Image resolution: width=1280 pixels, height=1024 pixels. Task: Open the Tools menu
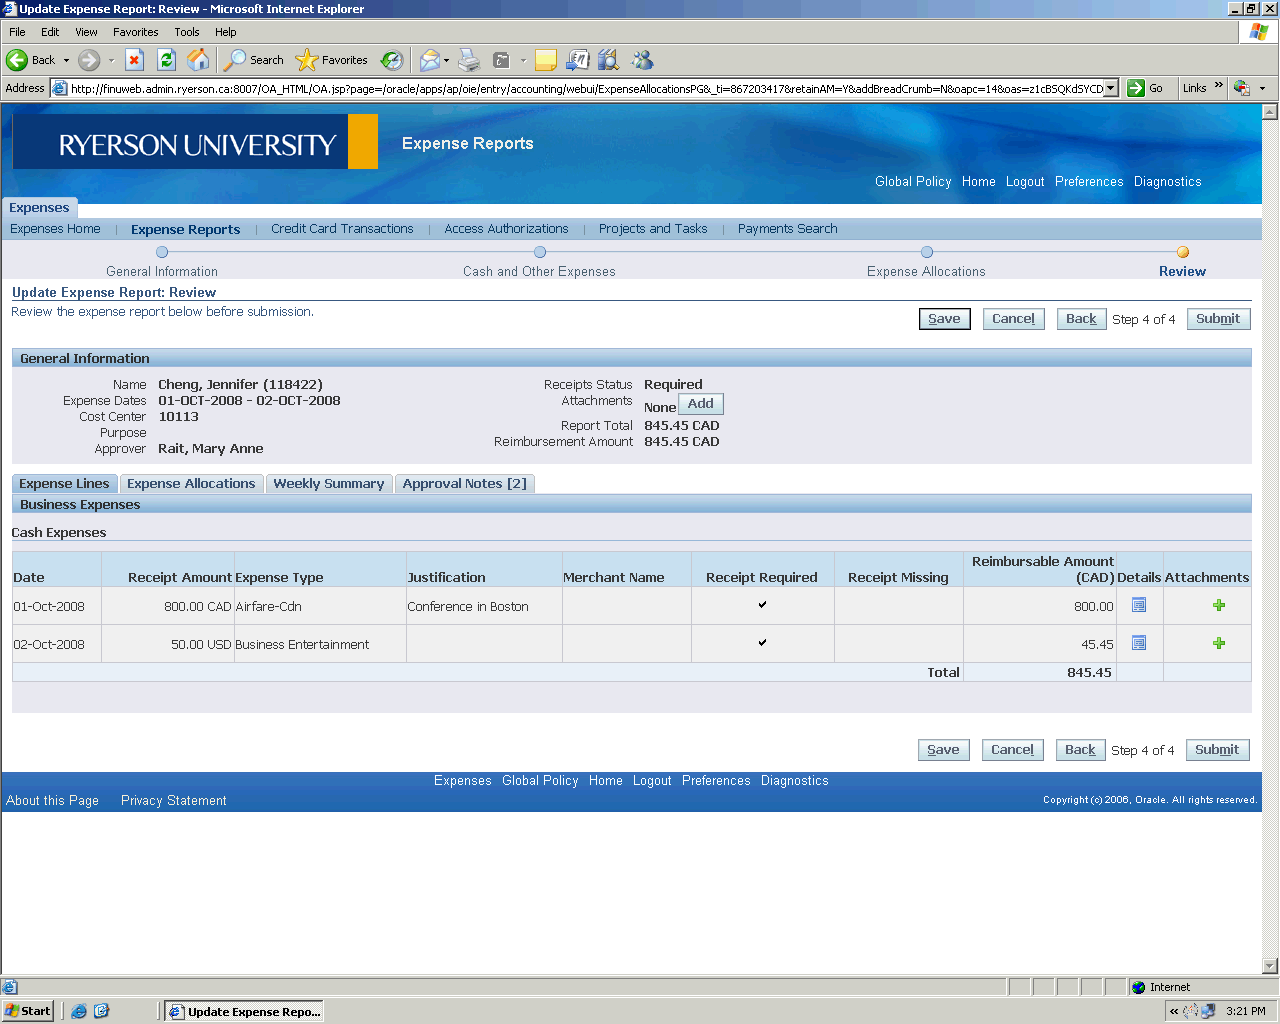187,32
